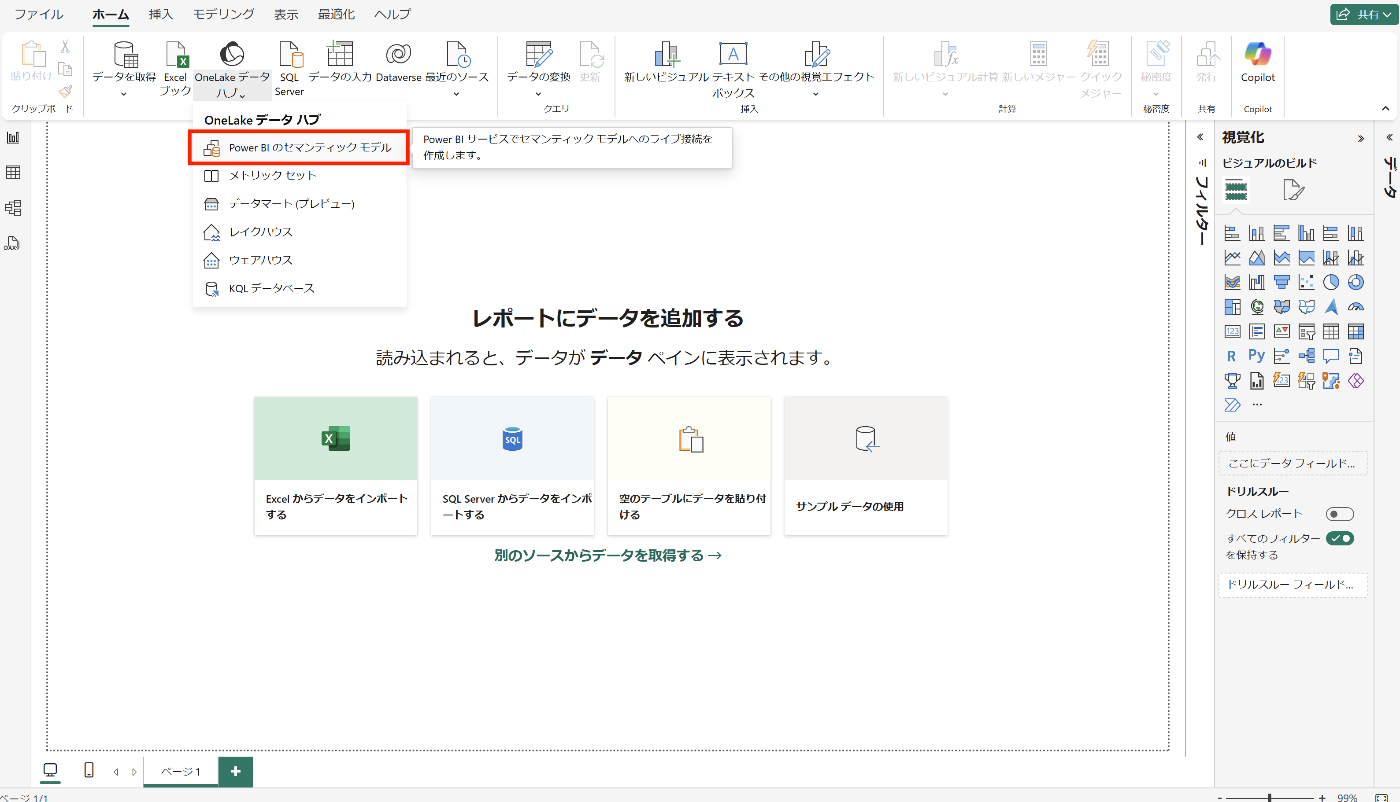Add a new page with plus button

(236, 771)
